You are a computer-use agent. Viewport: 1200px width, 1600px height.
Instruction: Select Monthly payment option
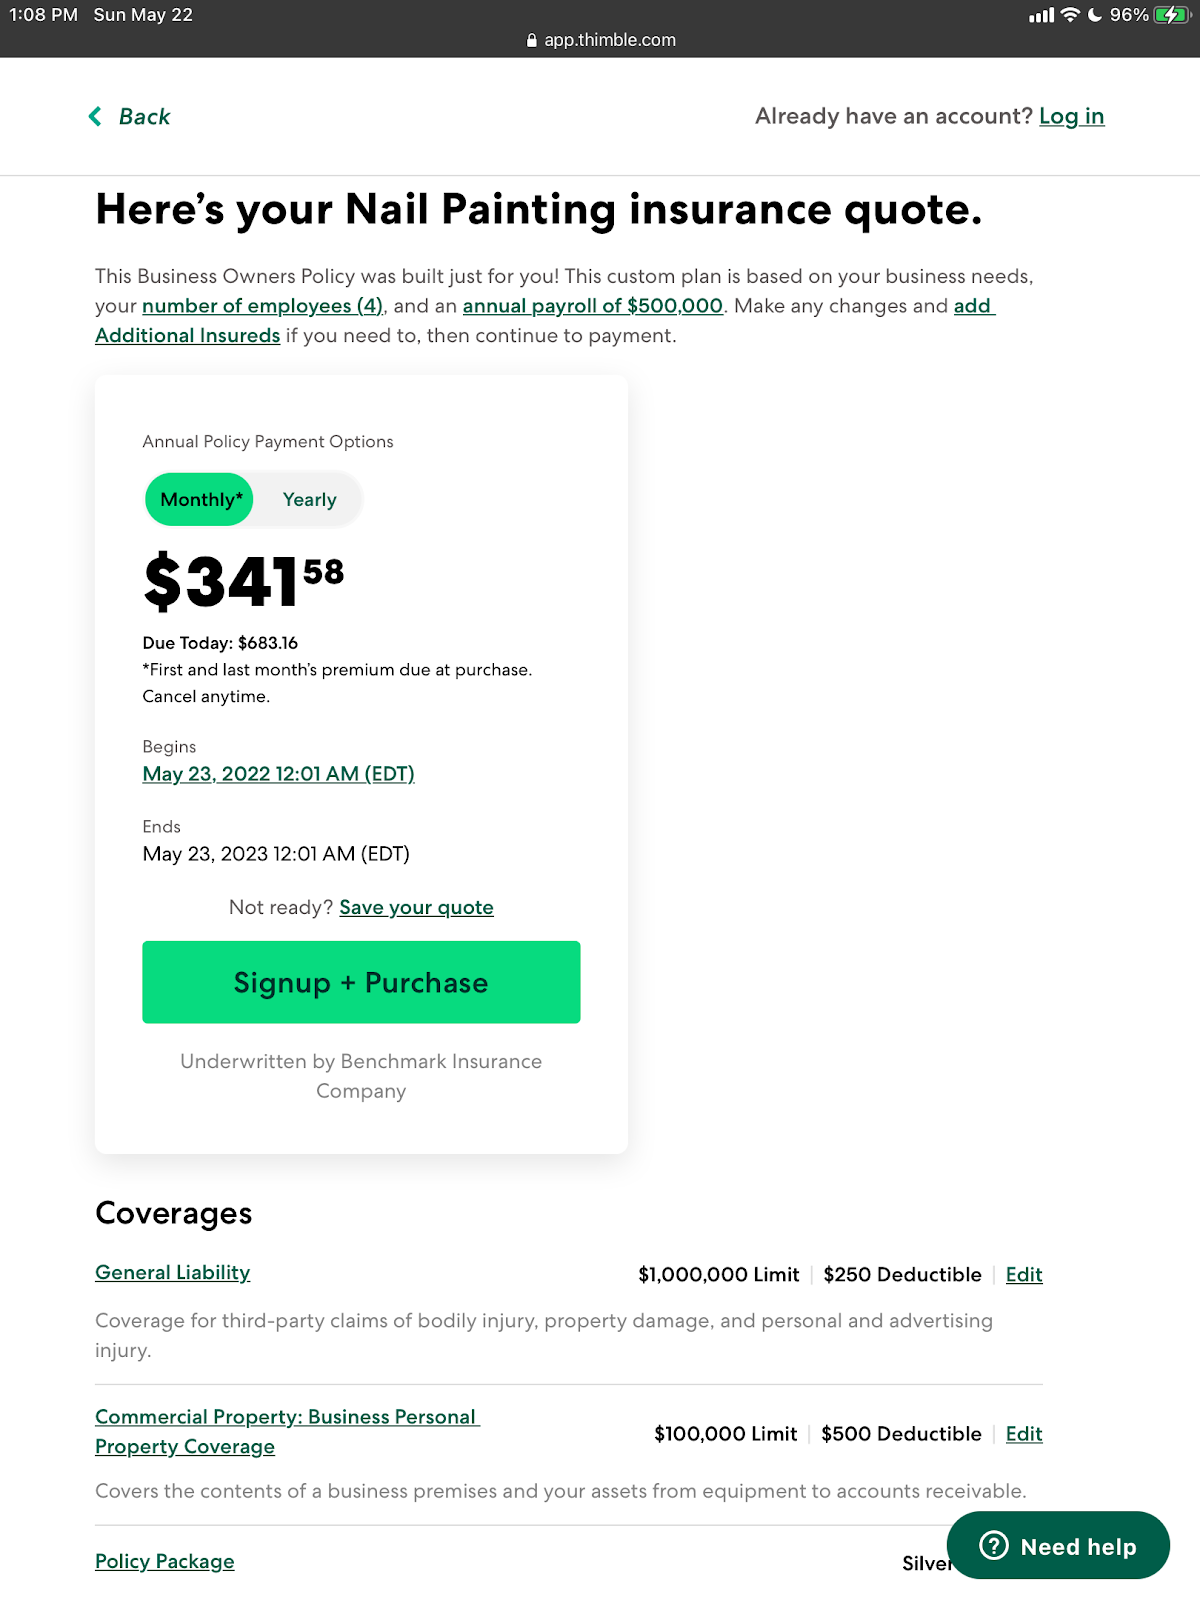200,500
